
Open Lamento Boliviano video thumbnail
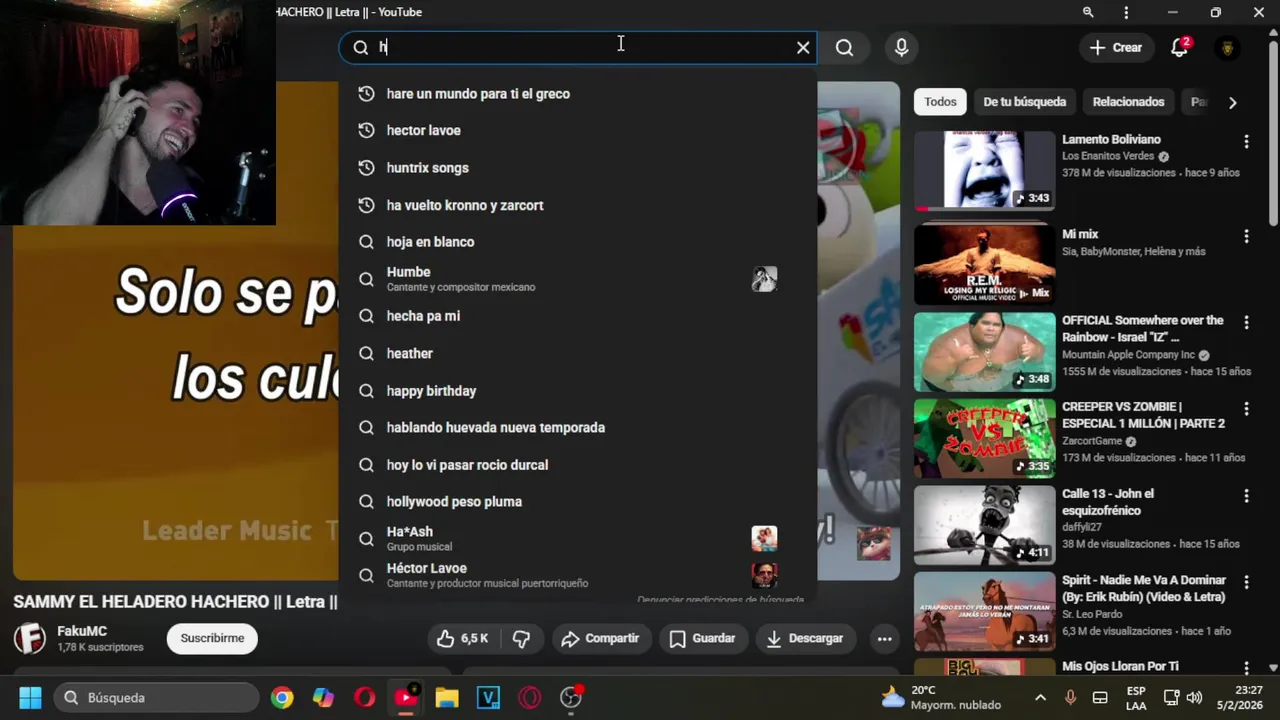984,170
